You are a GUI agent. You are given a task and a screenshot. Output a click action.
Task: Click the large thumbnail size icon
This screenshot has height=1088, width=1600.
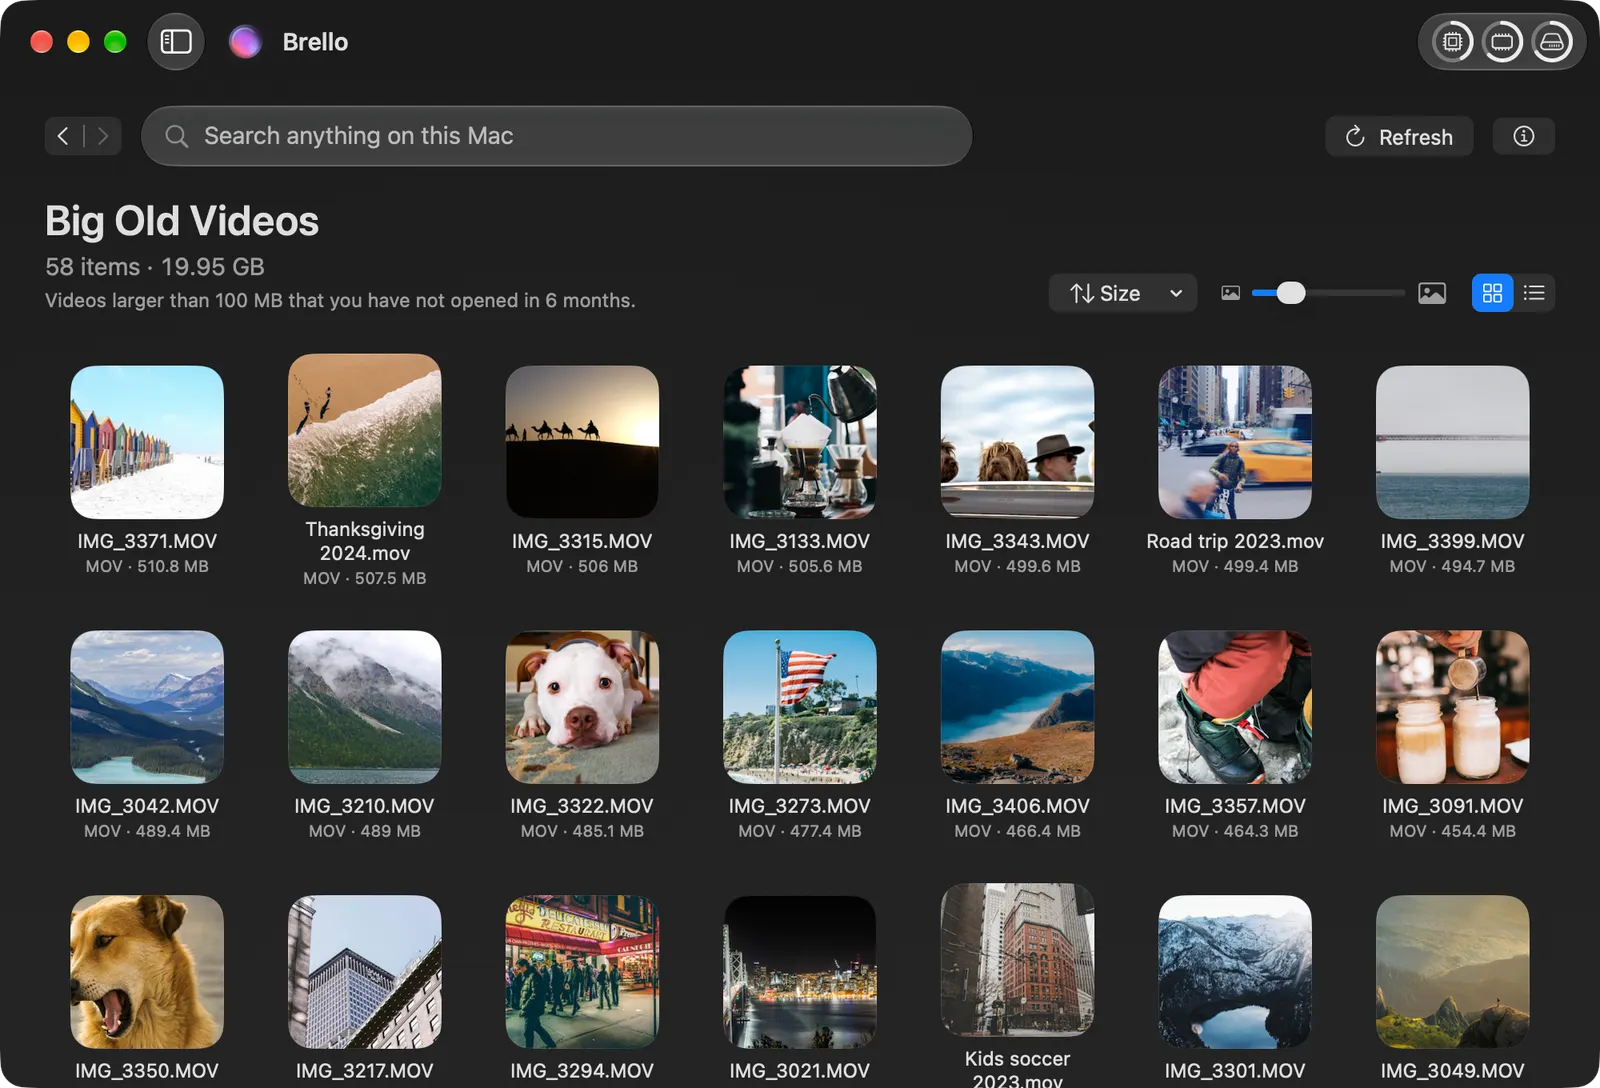1432,293
